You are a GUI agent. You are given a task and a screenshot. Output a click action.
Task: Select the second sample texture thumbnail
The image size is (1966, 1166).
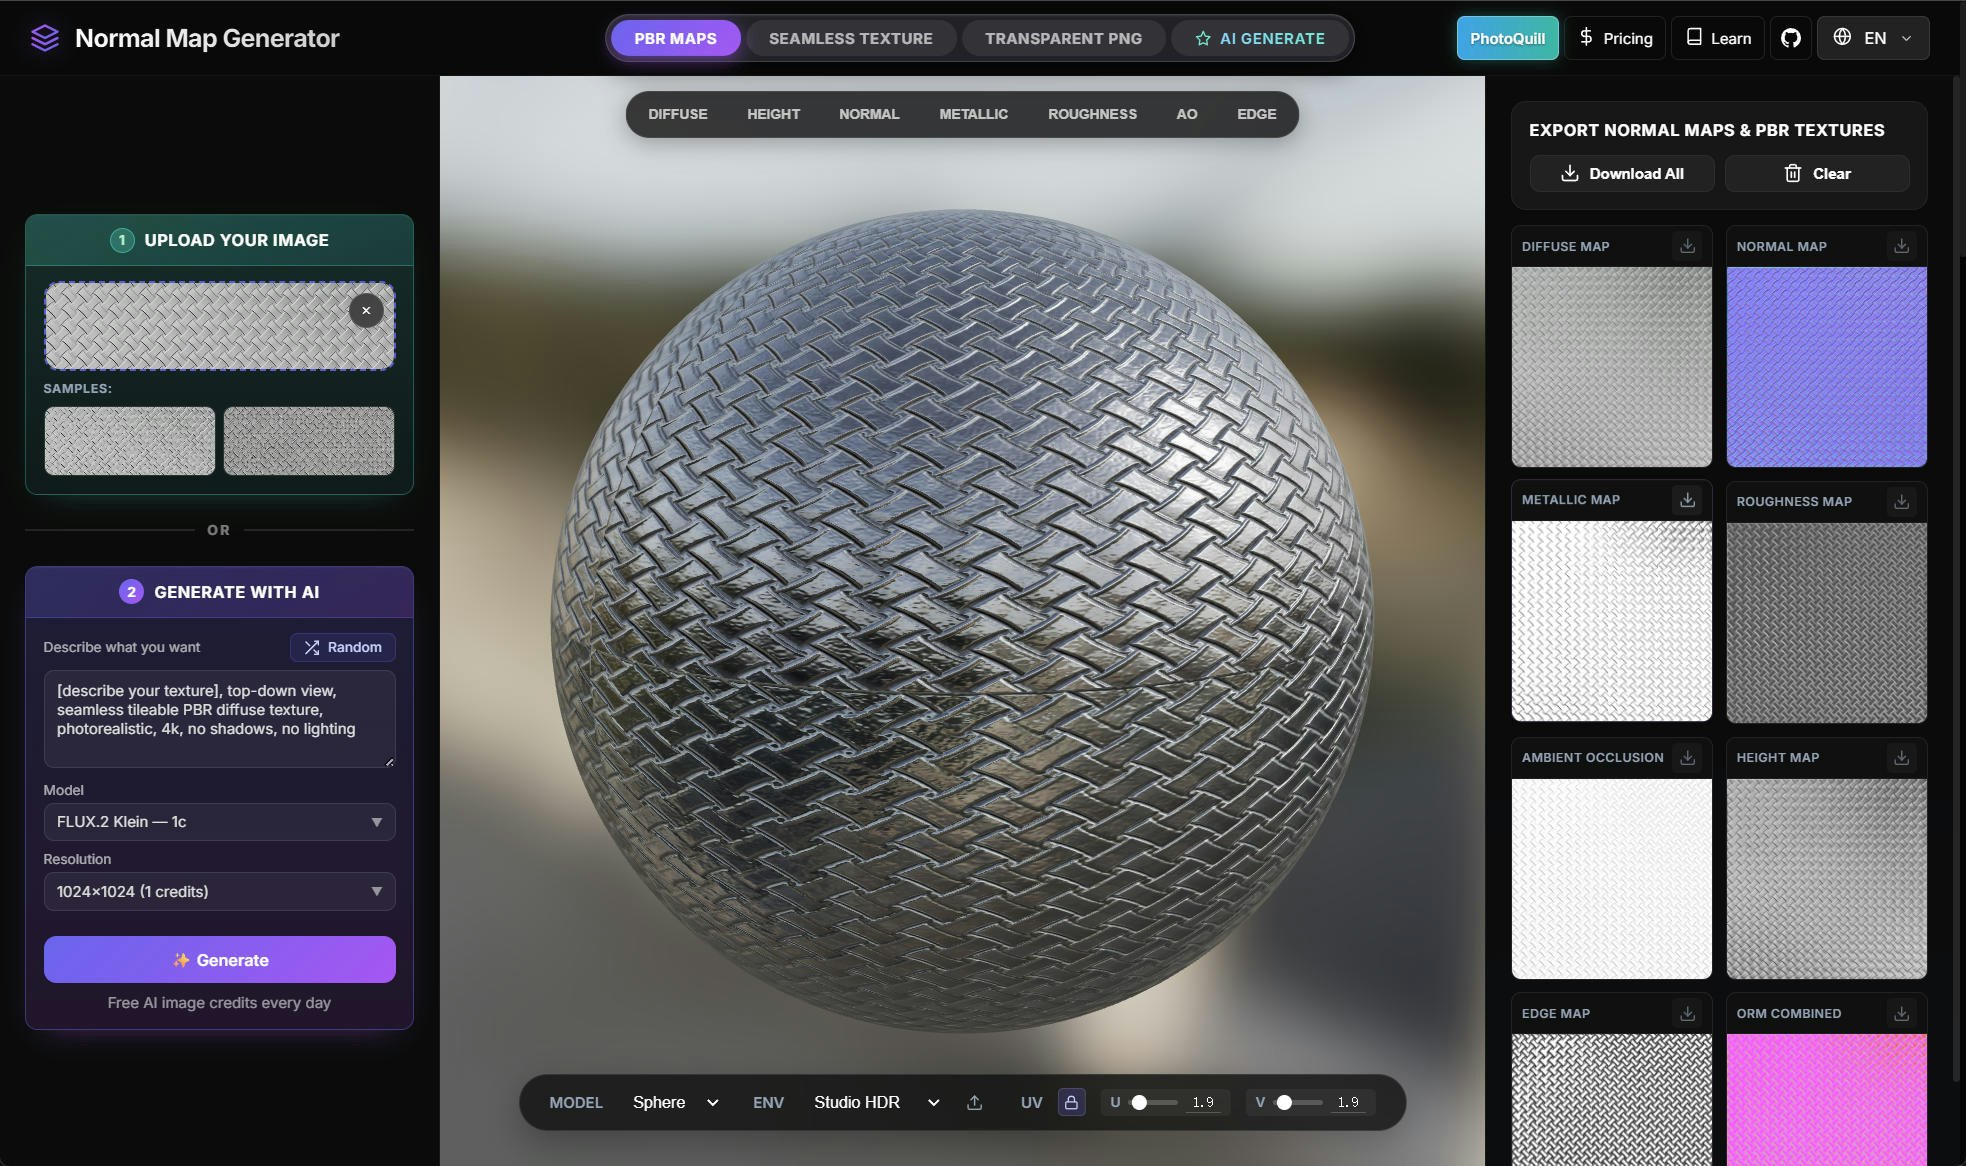click(x=309, y=440)
